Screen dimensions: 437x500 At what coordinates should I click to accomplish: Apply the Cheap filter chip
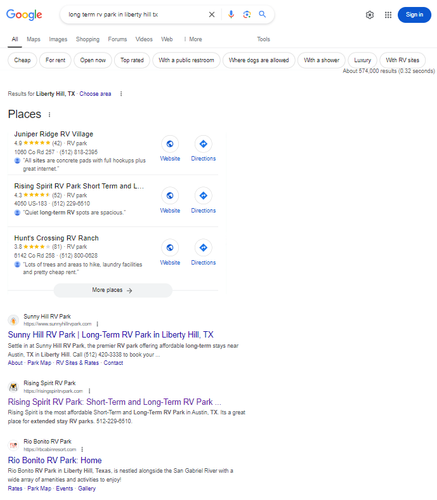tap(22, 60)
